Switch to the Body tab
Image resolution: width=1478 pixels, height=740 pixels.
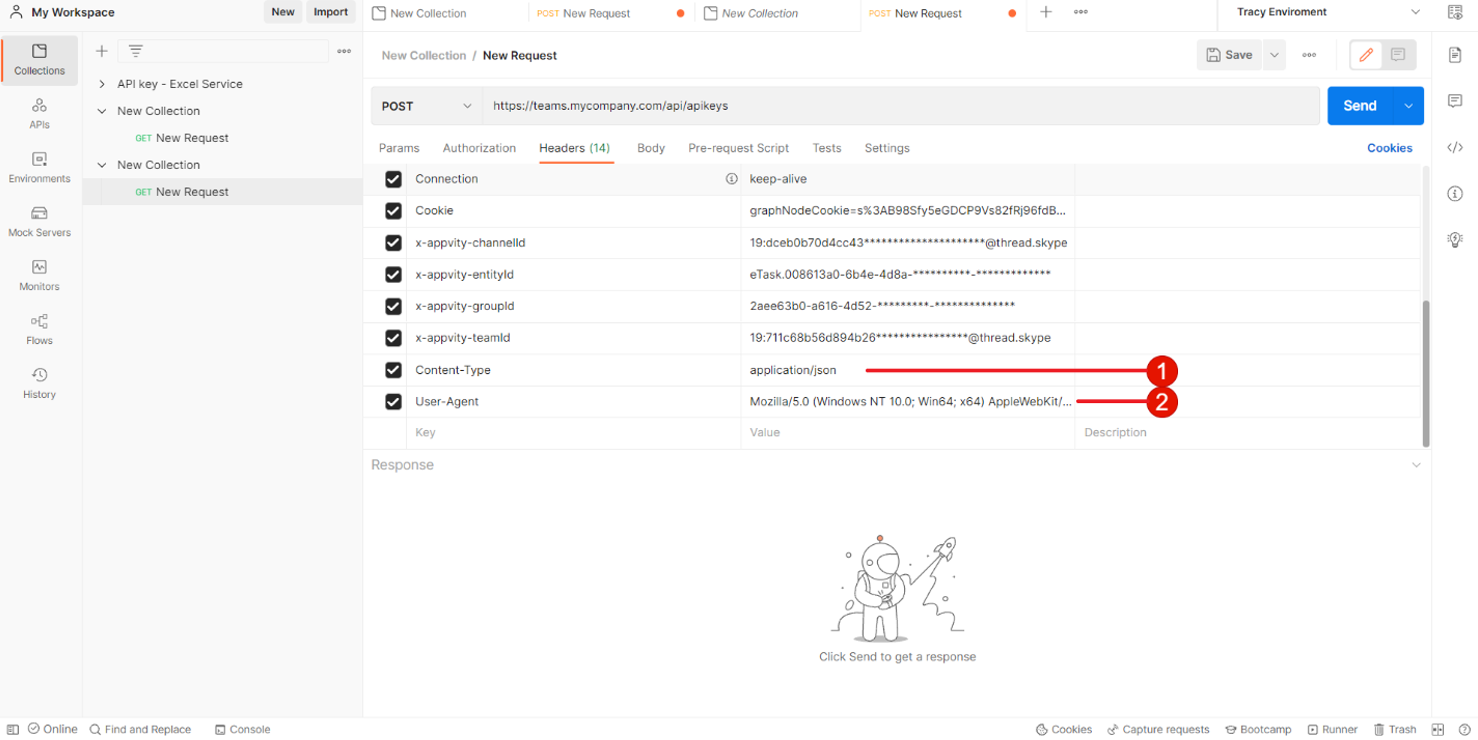coord(650,148)
